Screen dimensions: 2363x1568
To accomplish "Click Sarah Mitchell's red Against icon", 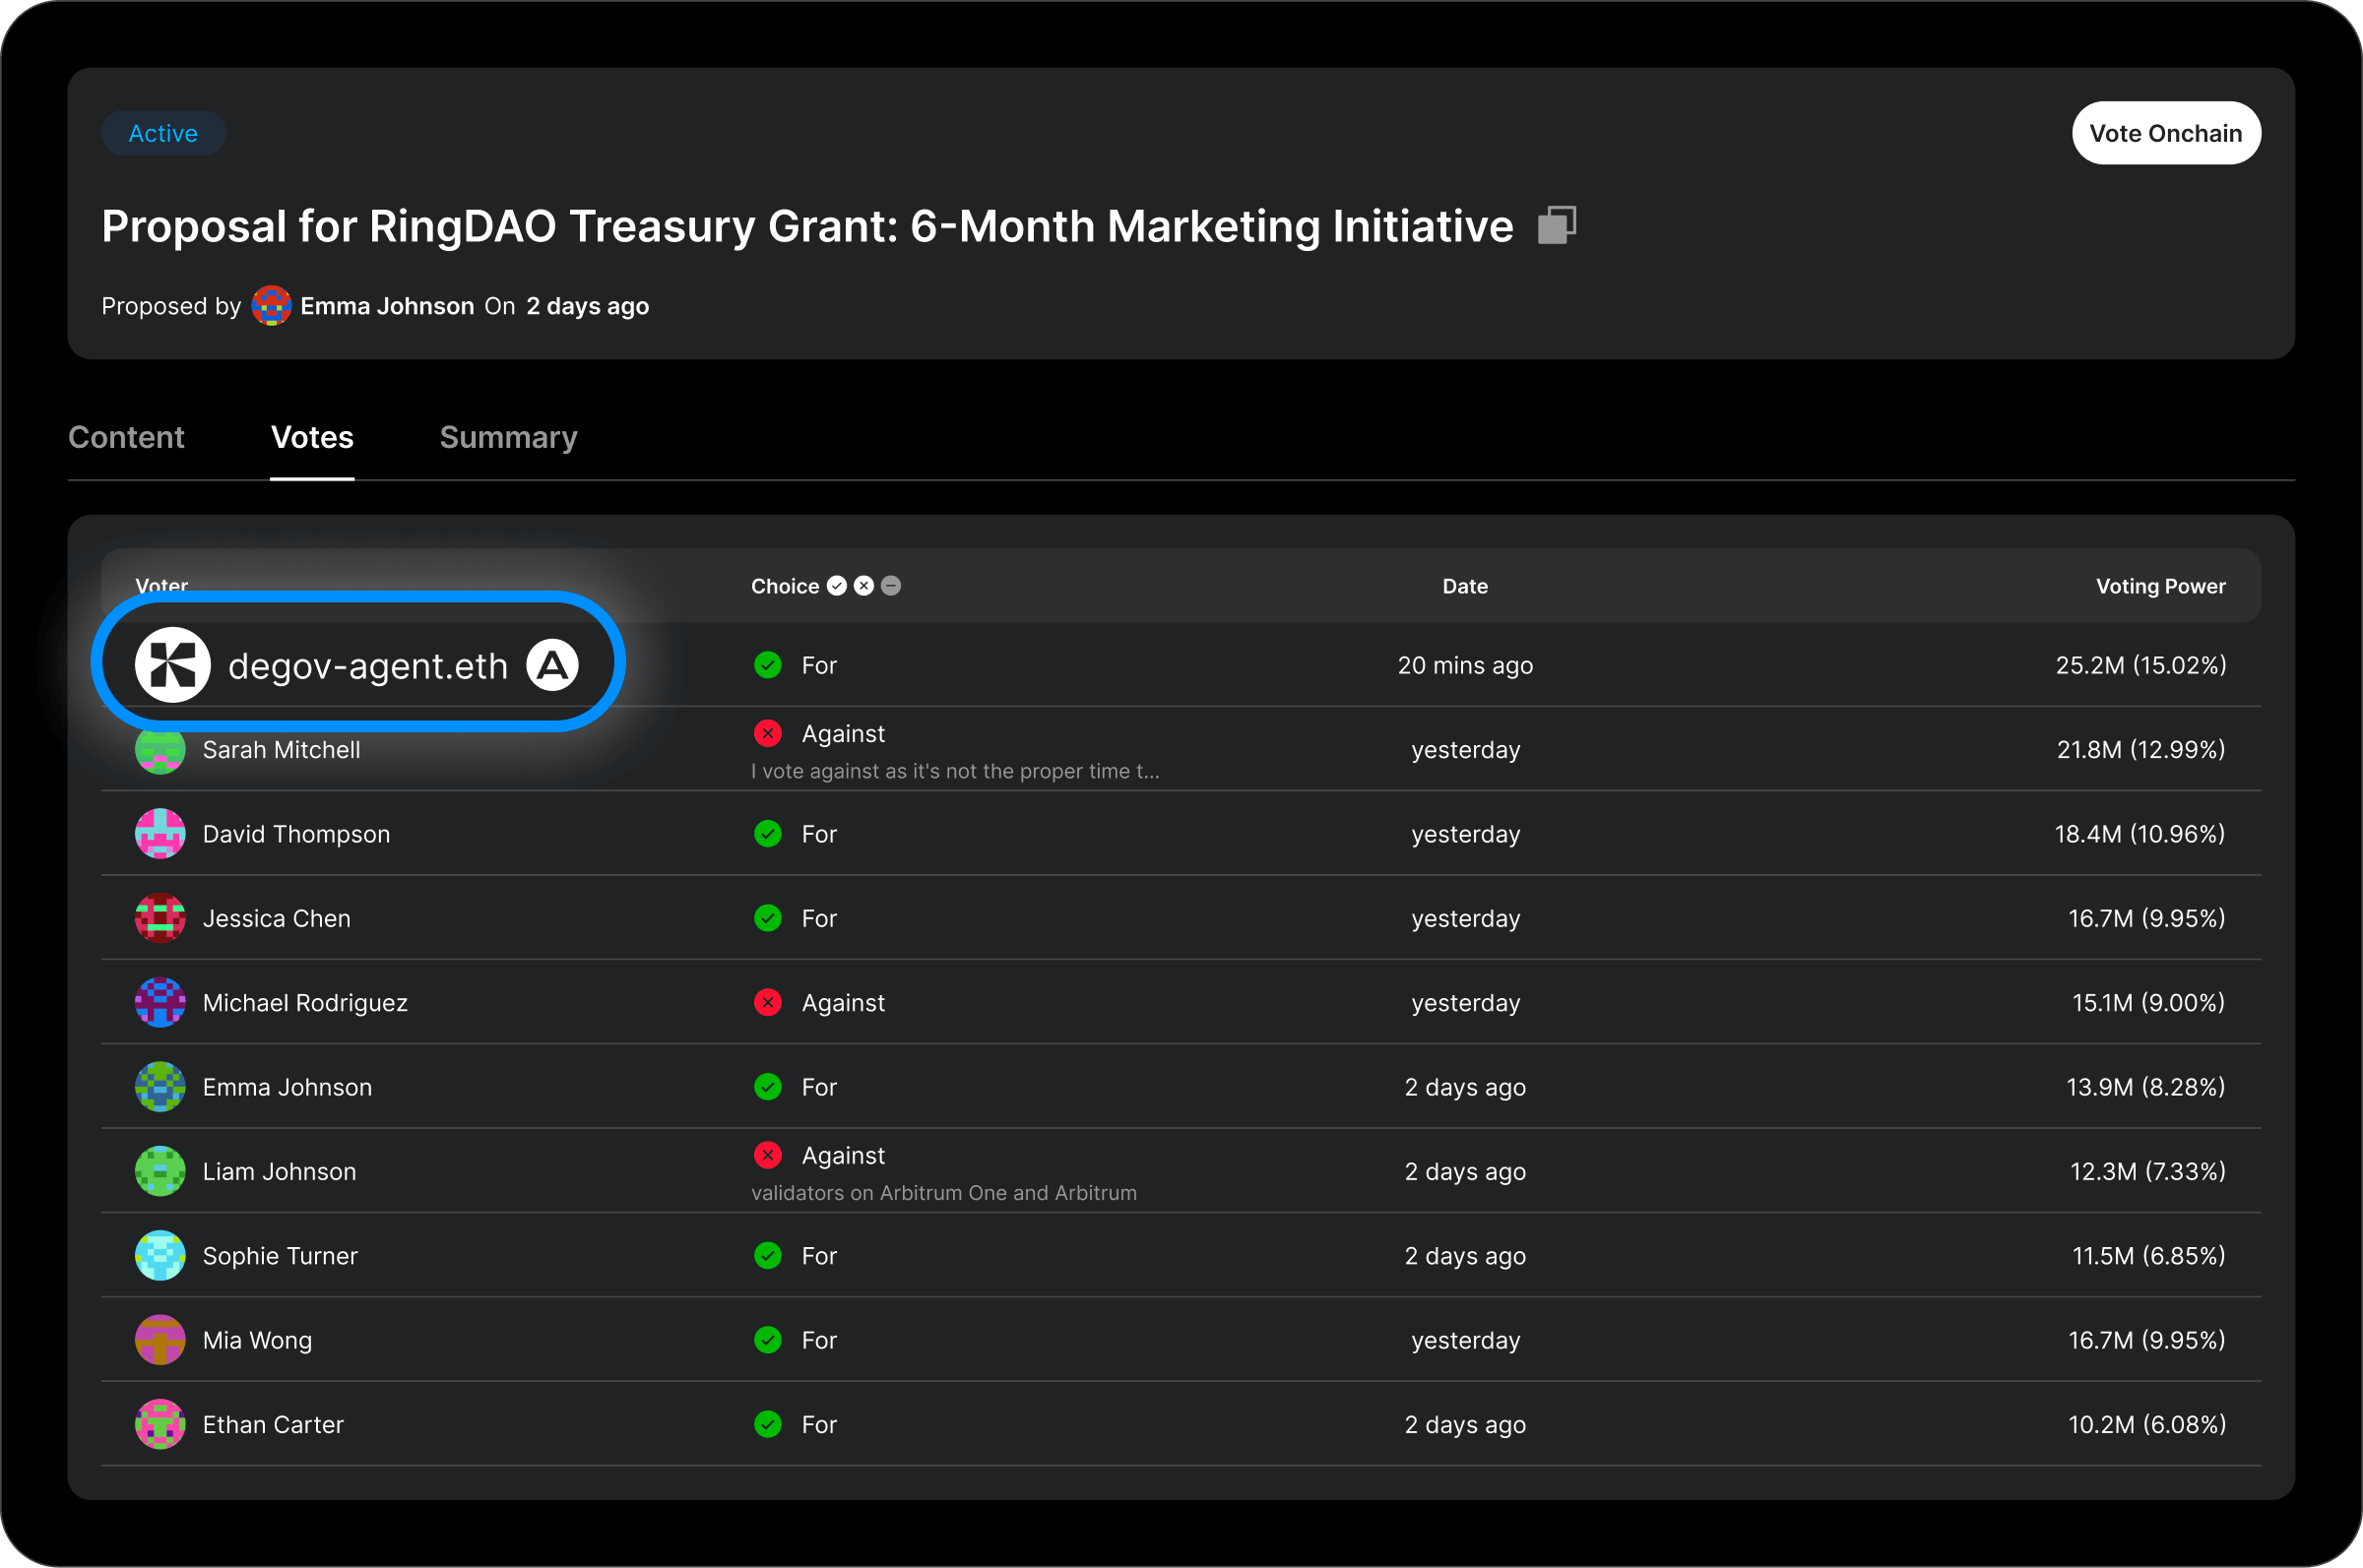I will [x=767, y=734].
